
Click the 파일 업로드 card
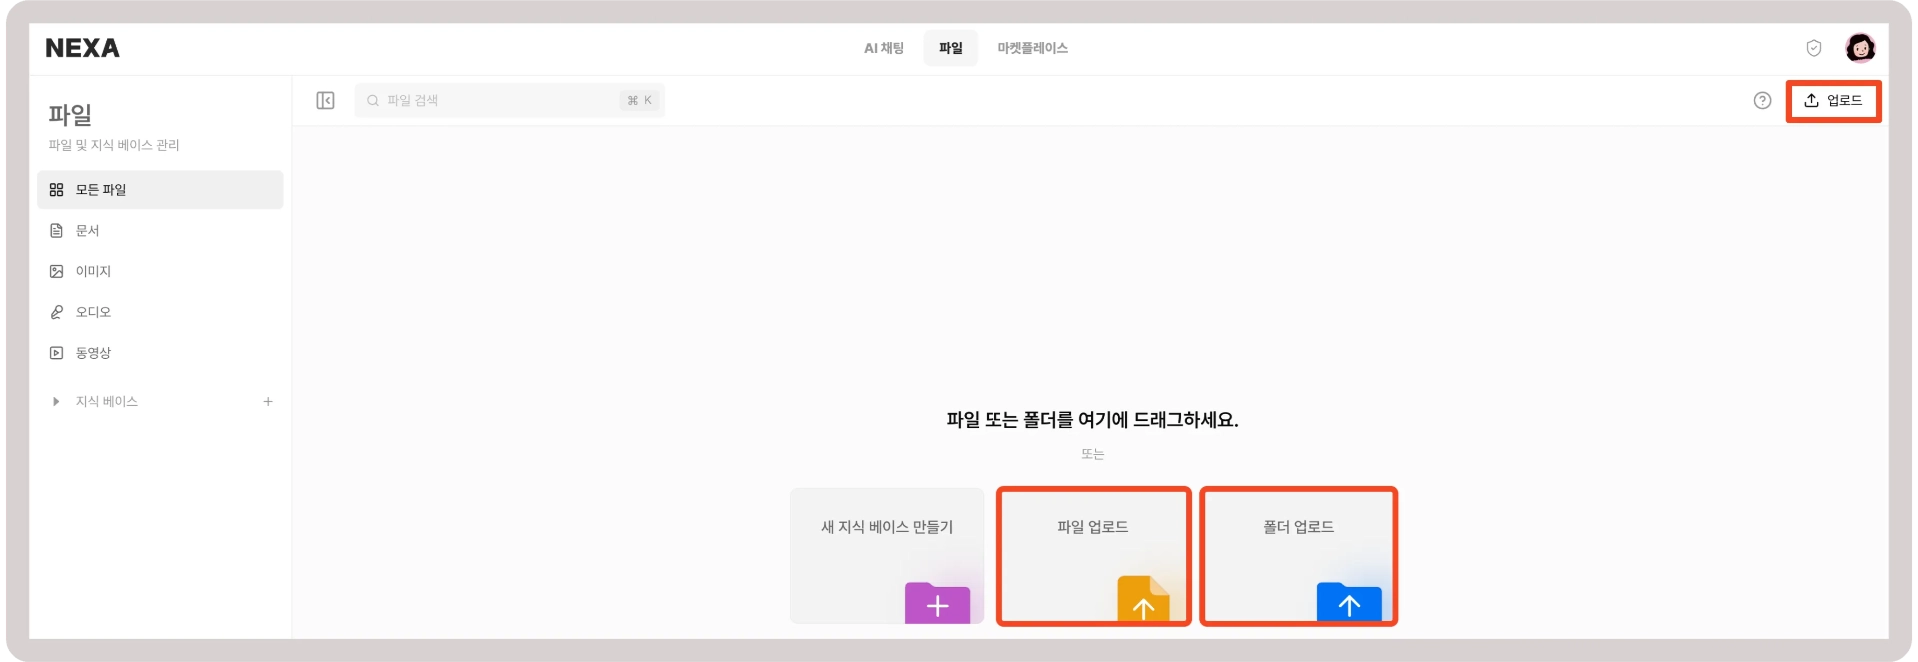click(1093, 556)
